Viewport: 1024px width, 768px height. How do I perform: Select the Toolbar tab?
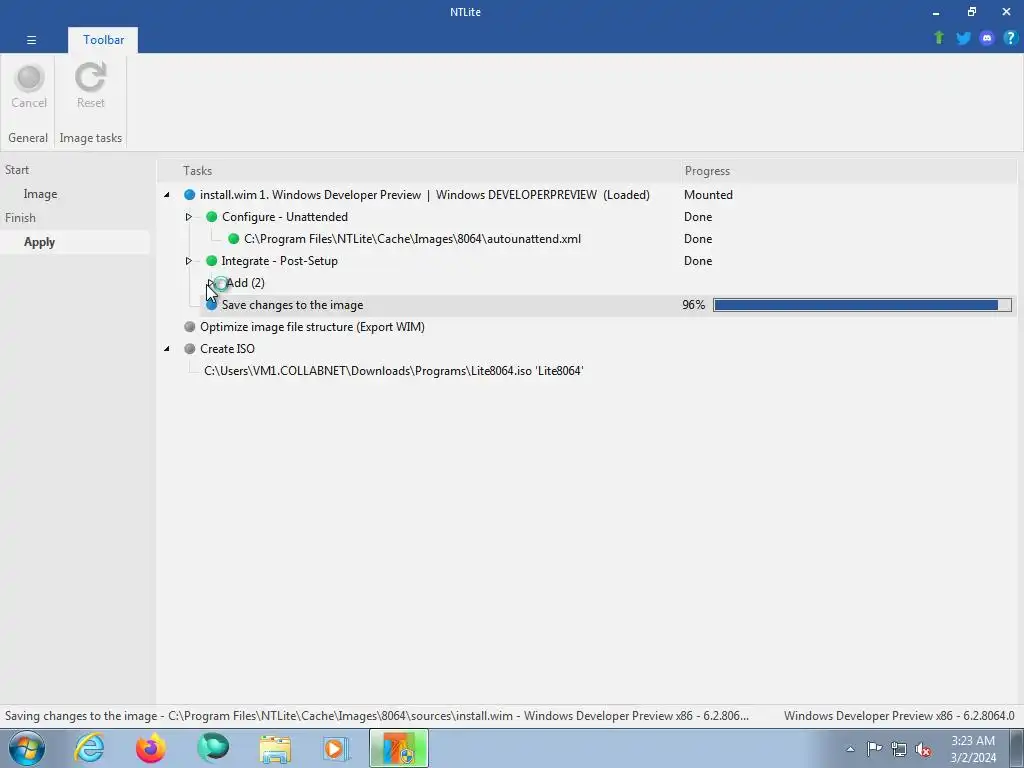[x=103, y=40]
